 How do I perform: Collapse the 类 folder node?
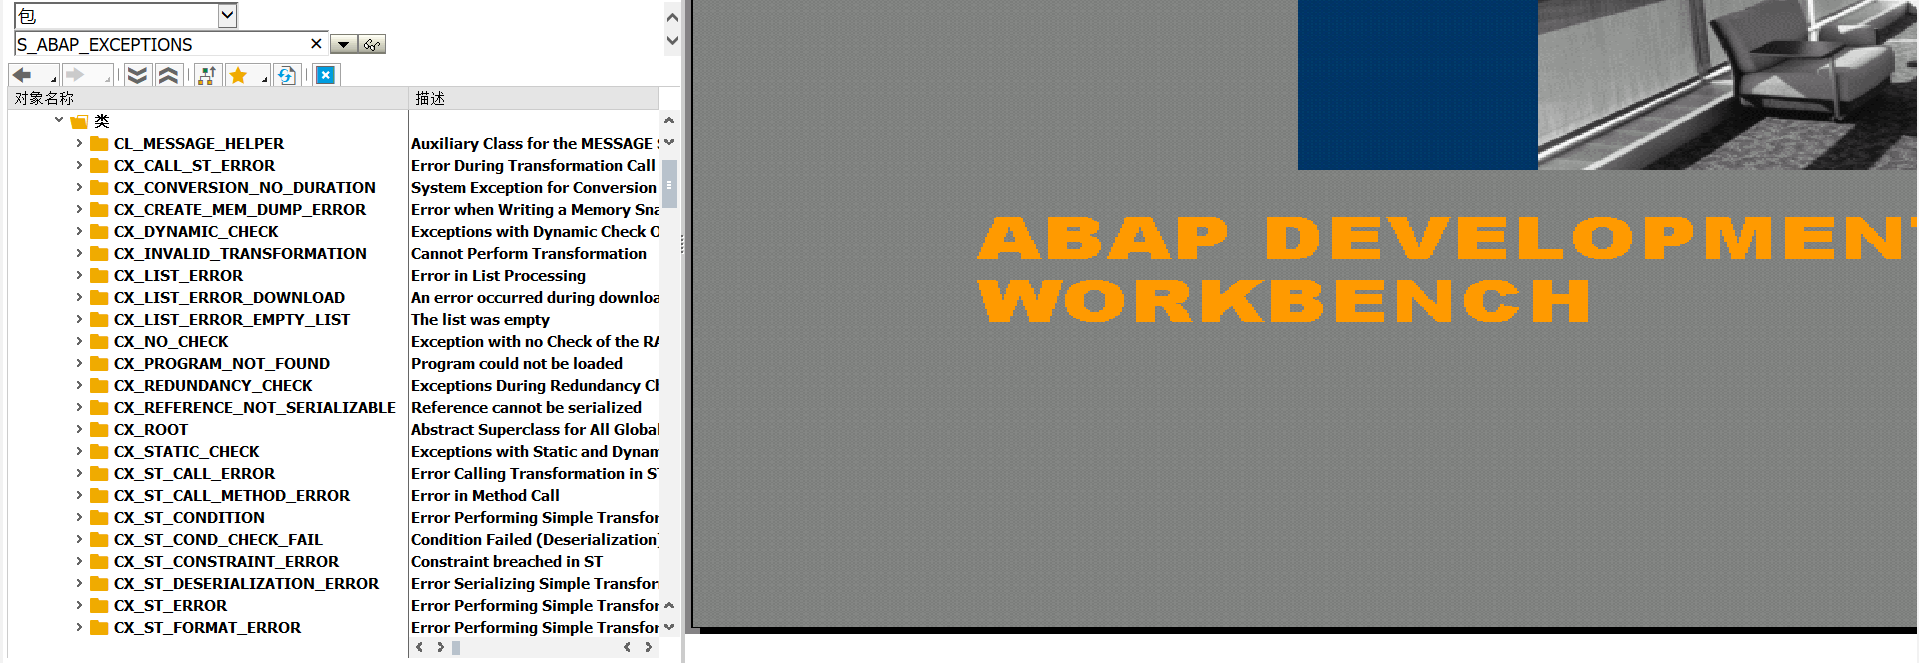(x=59, y=121)
